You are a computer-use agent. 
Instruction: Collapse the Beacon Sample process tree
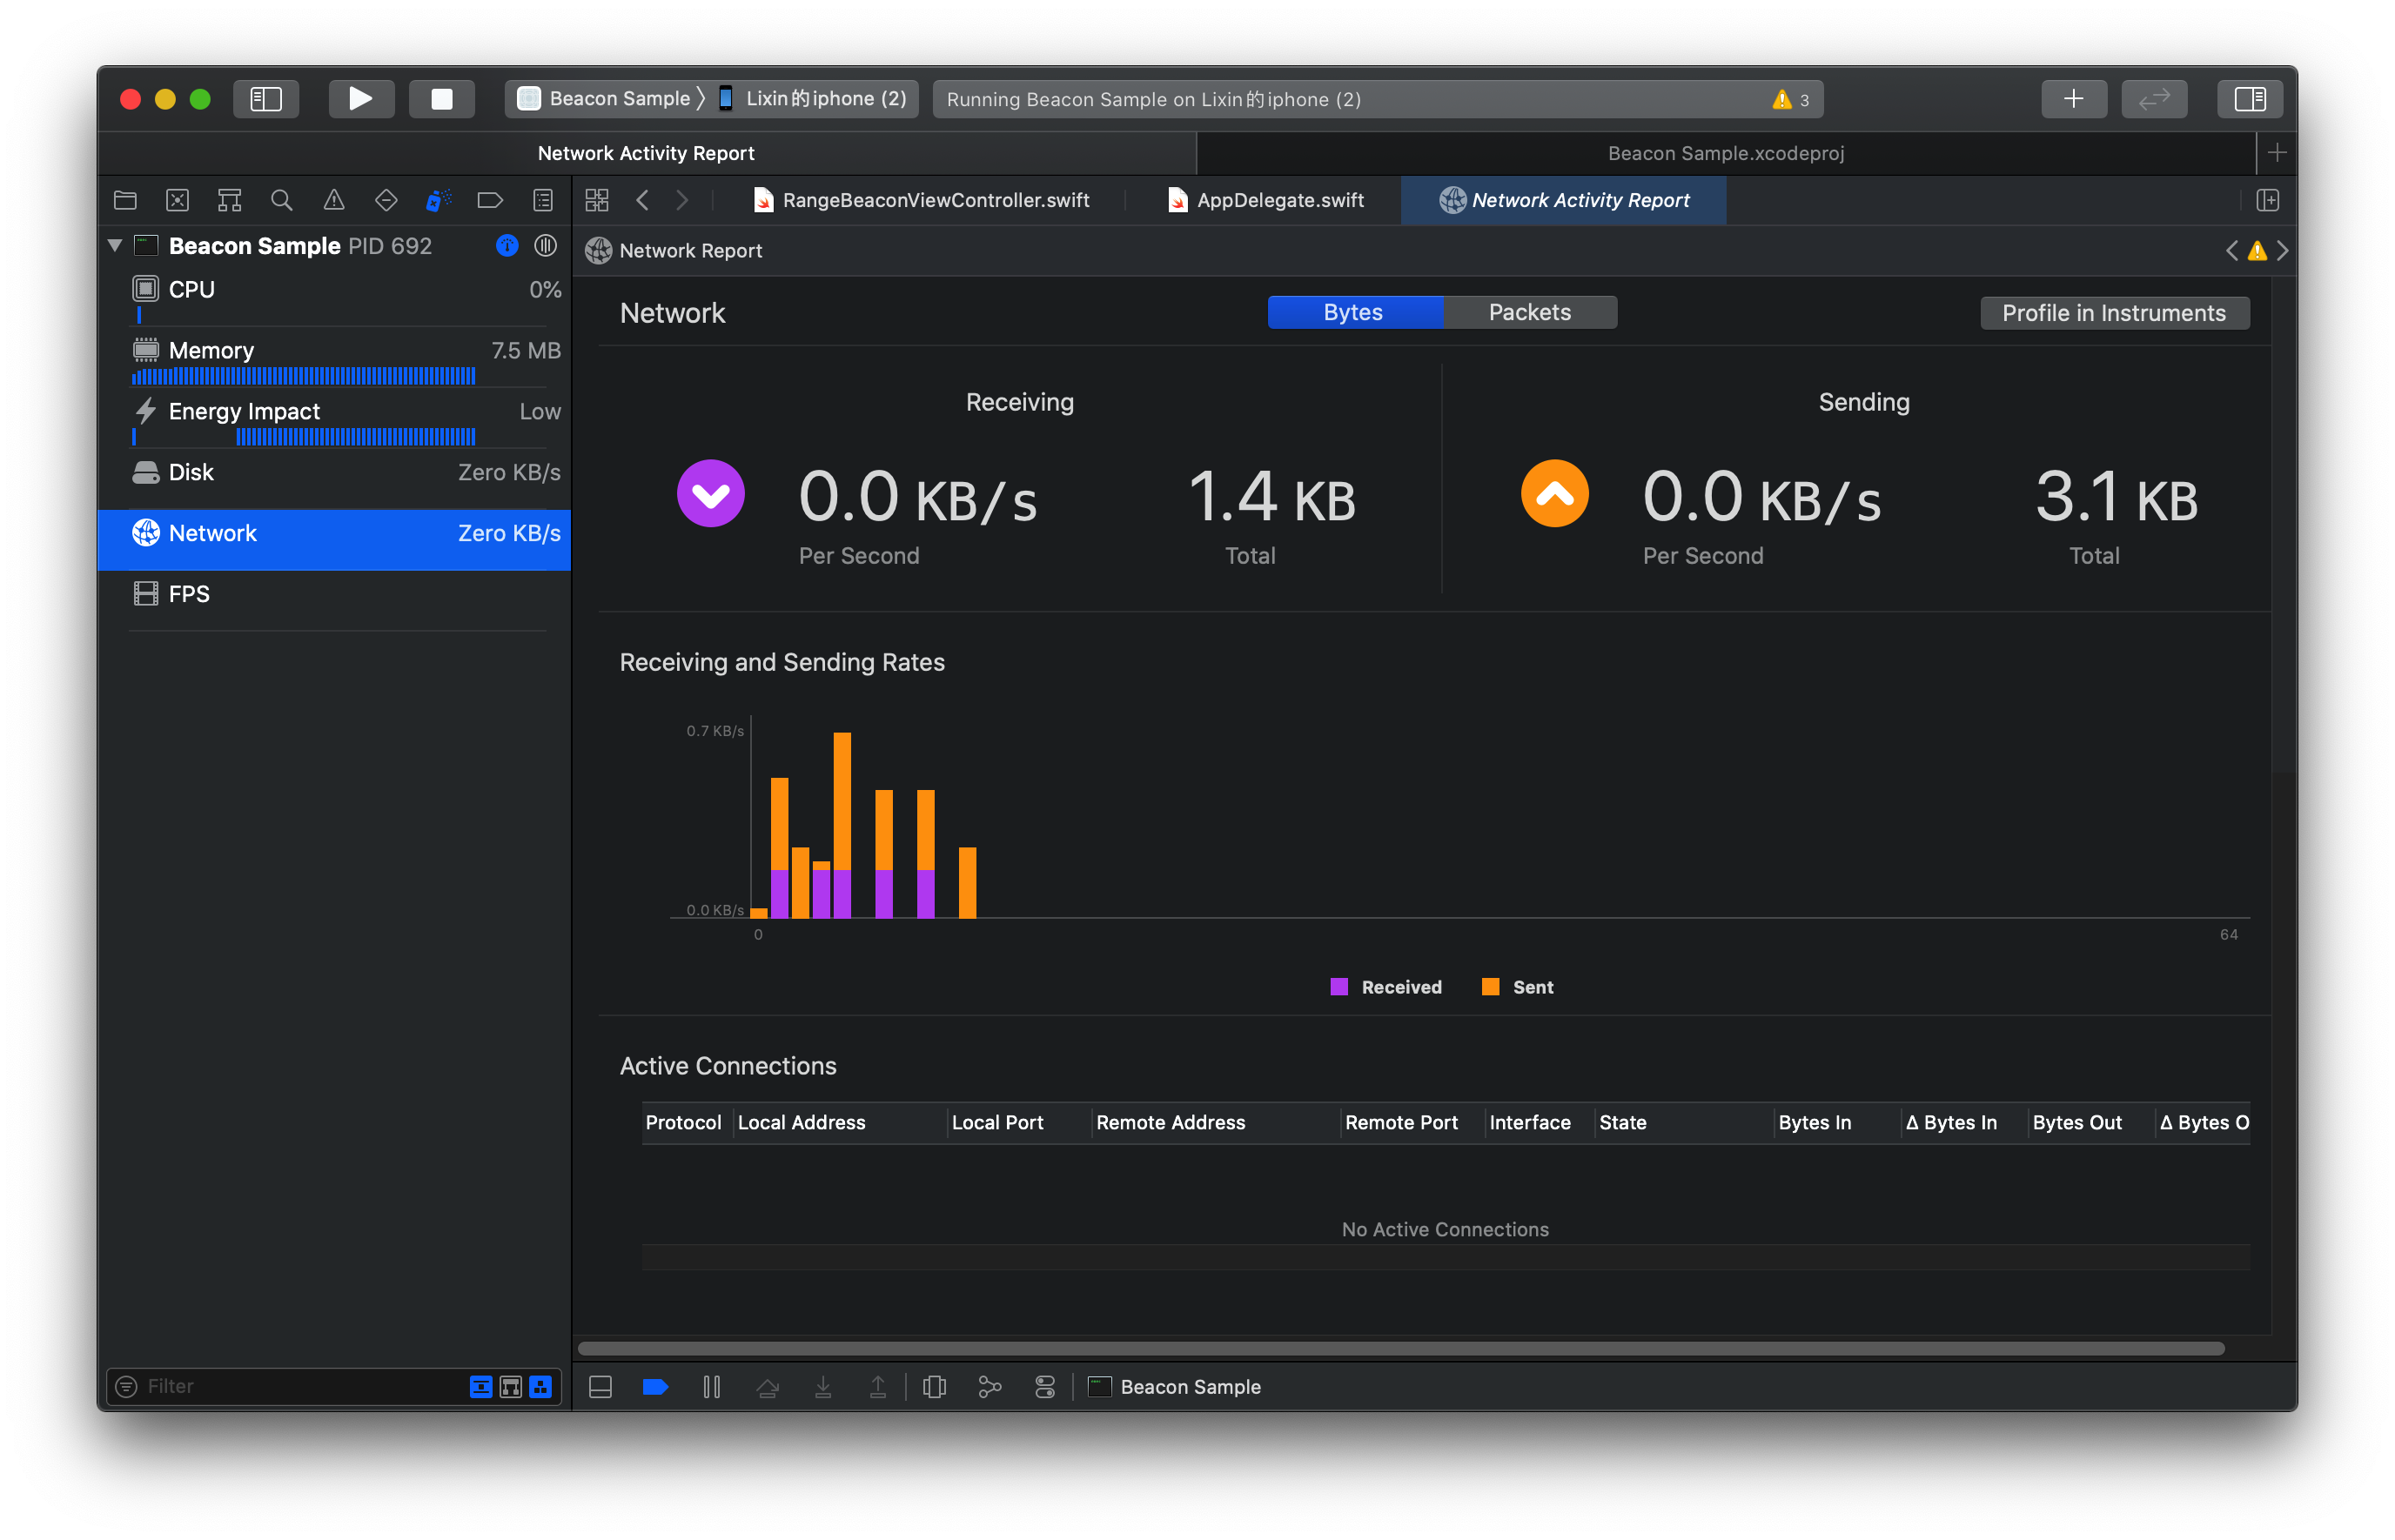115,246
